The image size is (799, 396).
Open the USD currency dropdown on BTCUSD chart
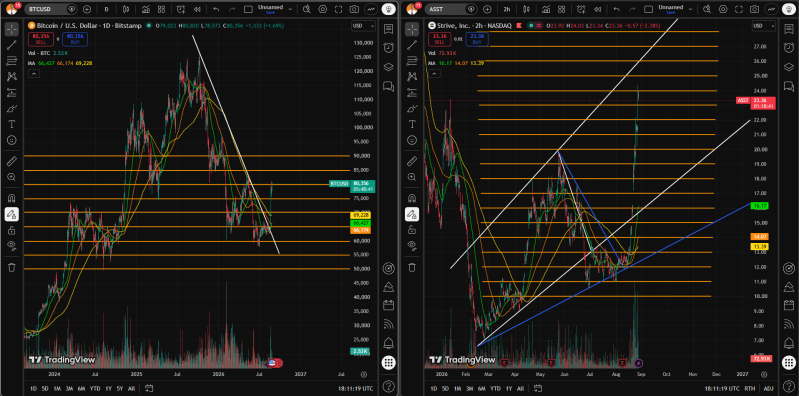coord(363,26)
